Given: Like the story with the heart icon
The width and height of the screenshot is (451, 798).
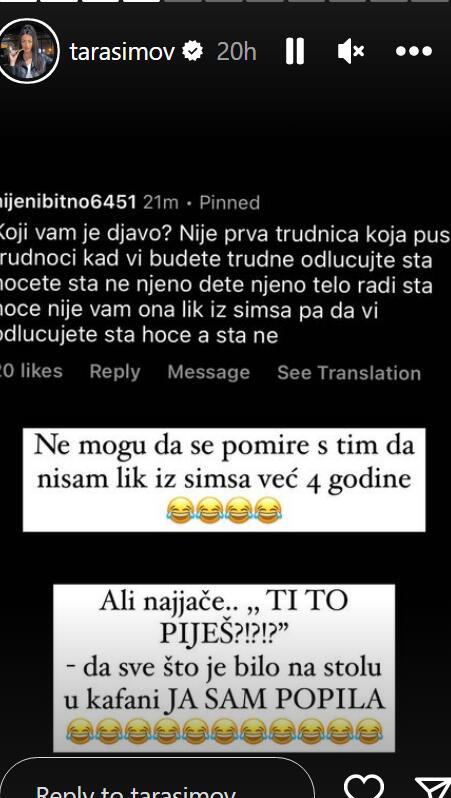Looking at the screenshot, I should (364, 786).
